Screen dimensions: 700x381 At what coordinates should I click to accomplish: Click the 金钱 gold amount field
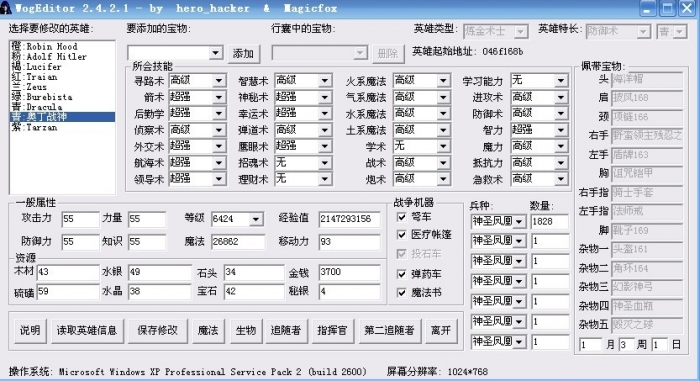349,272
